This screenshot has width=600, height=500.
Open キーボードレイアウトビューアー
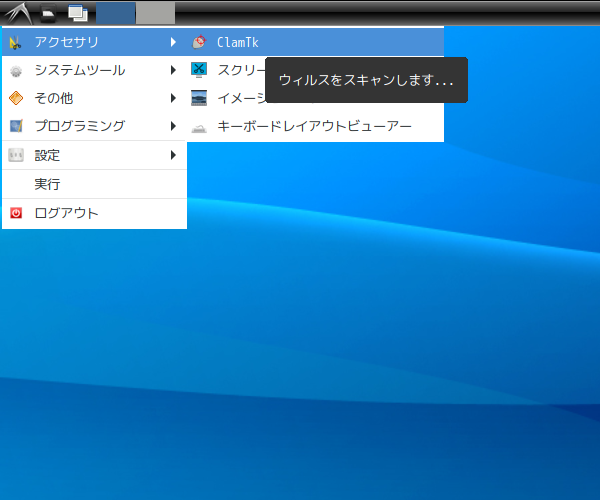point(315,126)
